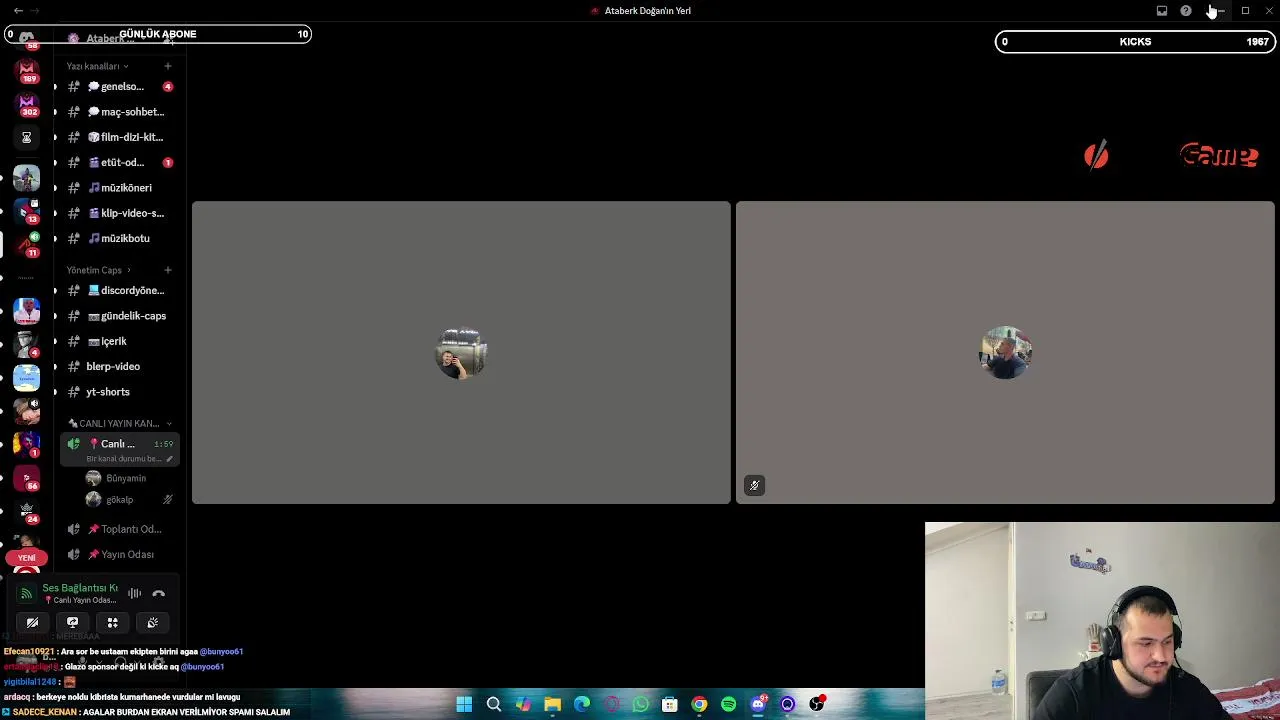Join the Toplantı Od... voice channel
This screenshot has width=1280, height=720.
[120, 529]
